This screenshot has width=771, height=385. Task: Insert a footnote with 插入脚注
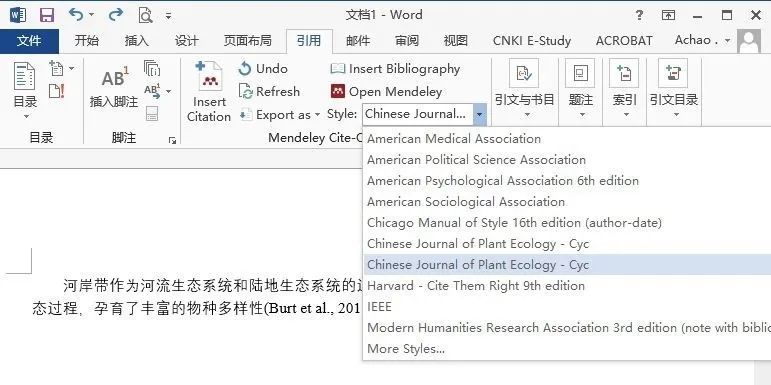click(114, 89)
